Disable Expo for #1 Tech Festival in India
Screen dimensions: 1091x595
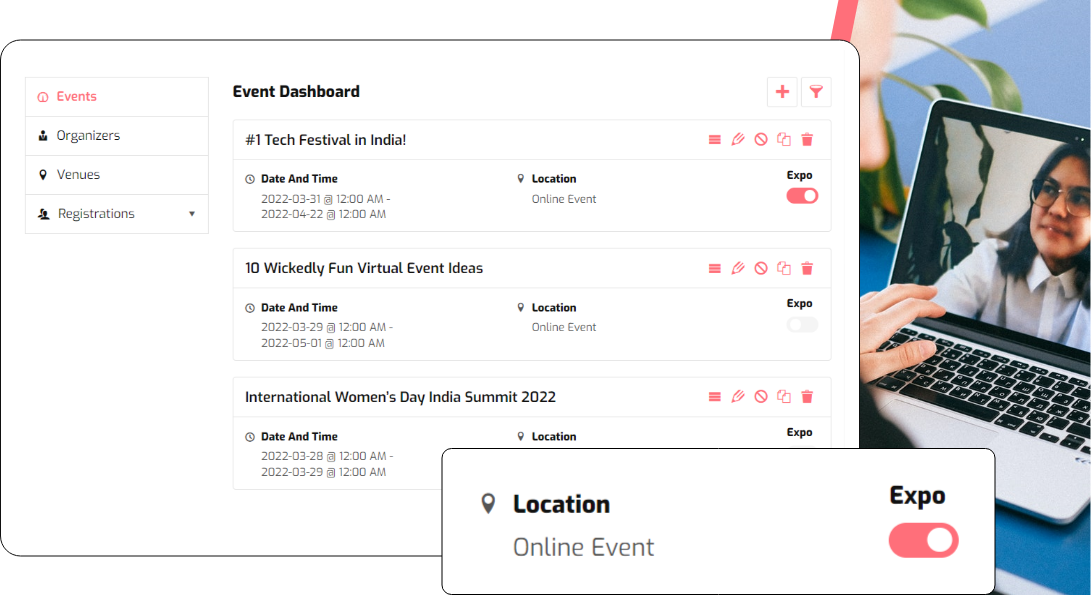[801, 196]
